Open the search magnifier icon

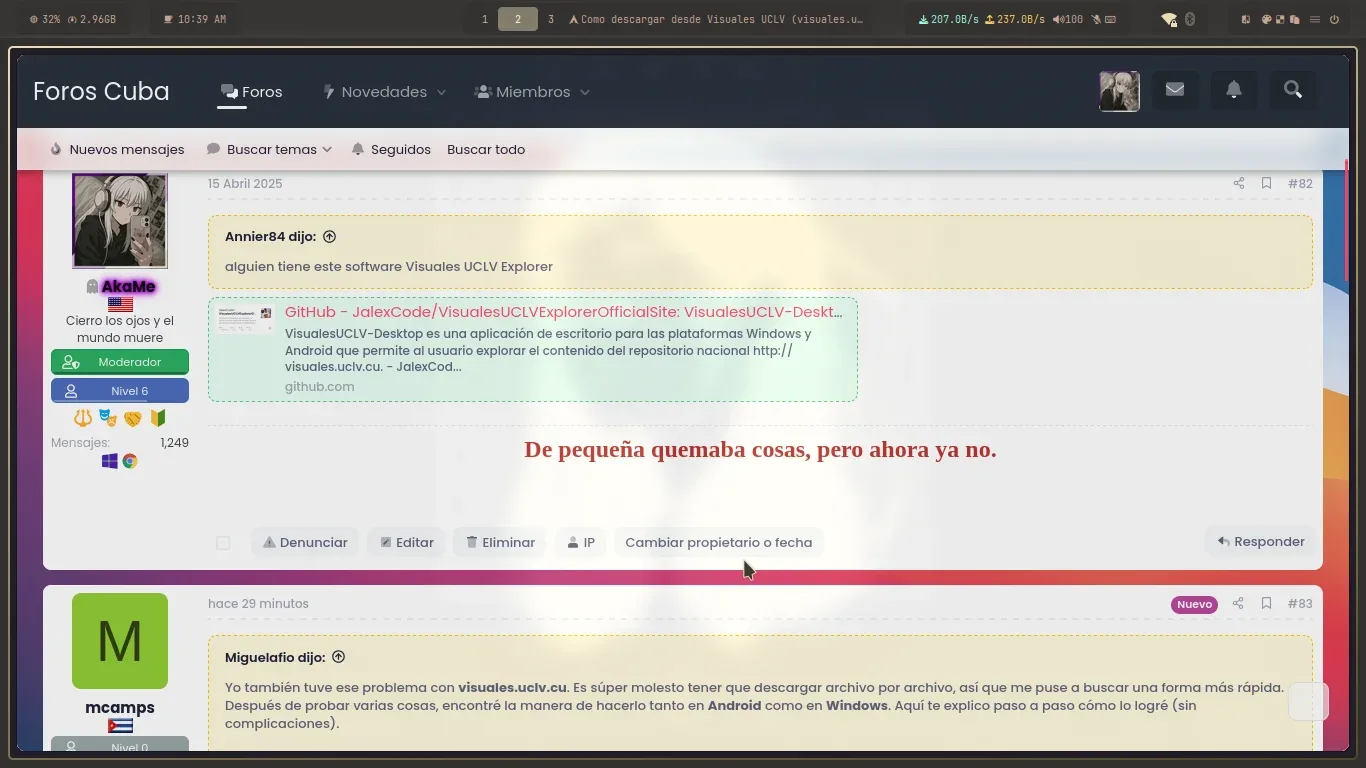pos(1293,91)
